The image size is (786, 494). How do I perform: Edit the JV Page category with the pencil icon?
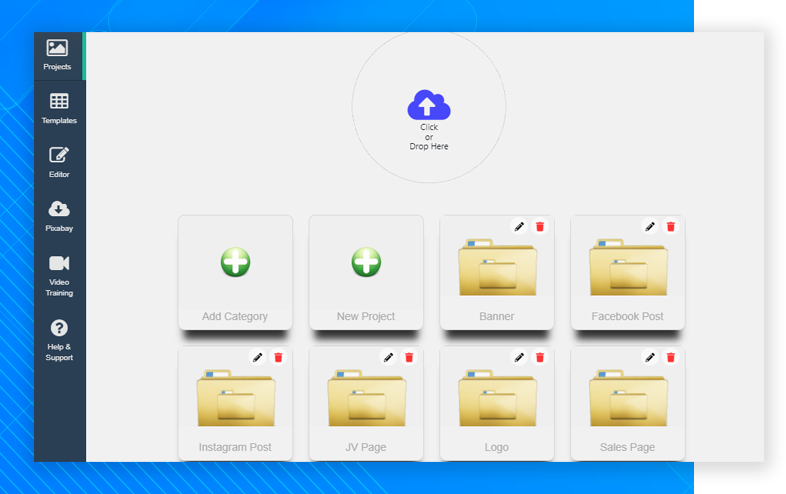point(388,358)
